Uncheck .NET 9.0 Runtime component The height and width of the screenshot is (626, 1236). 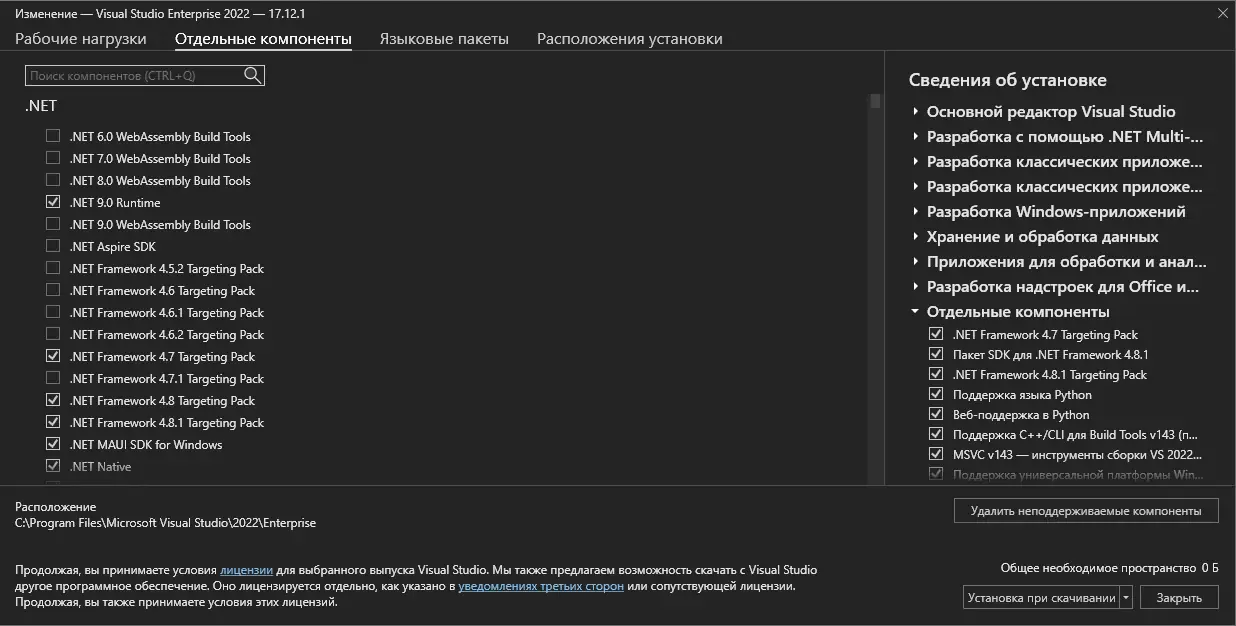pos(53,202)
